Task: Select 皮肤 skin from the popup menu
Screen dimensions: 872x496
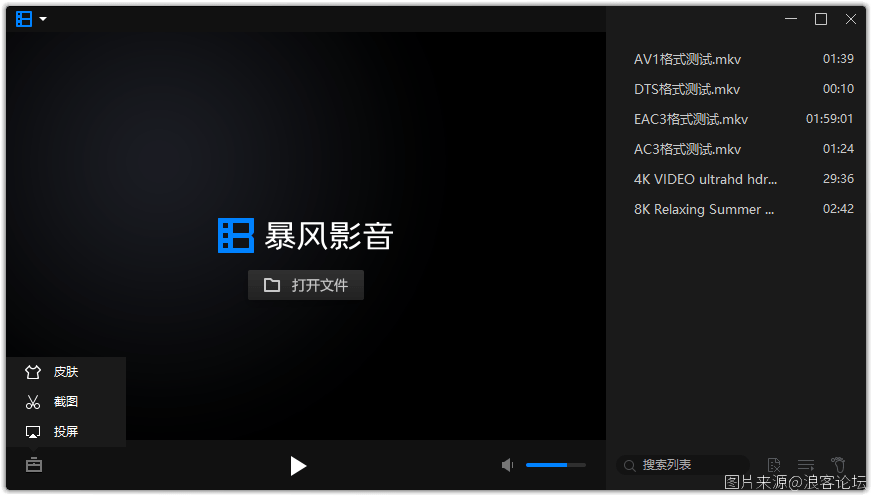Action: click(x=66, y=371)
